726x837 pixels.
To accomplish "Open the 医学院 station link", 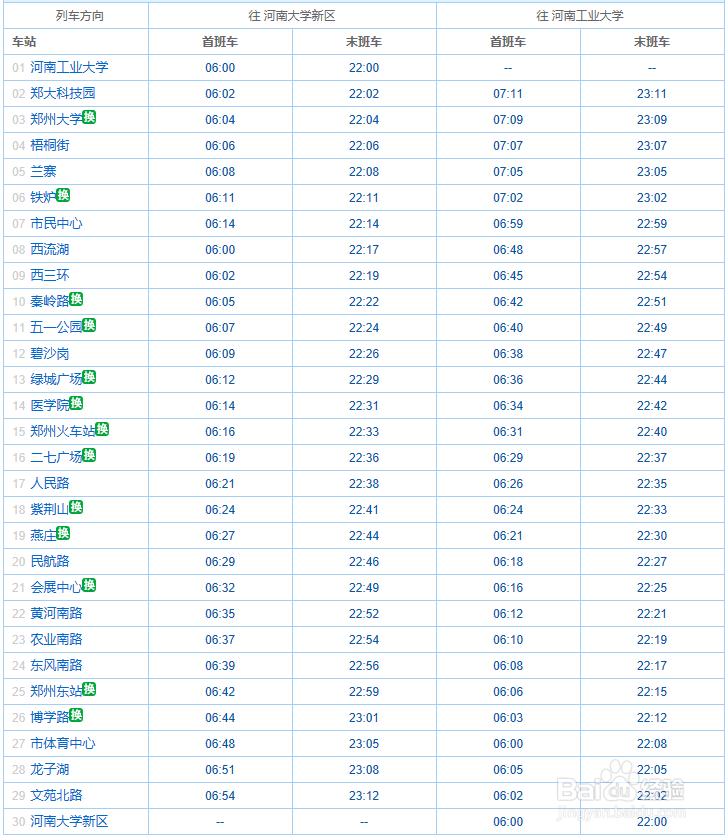I will (x=50, y=406).
